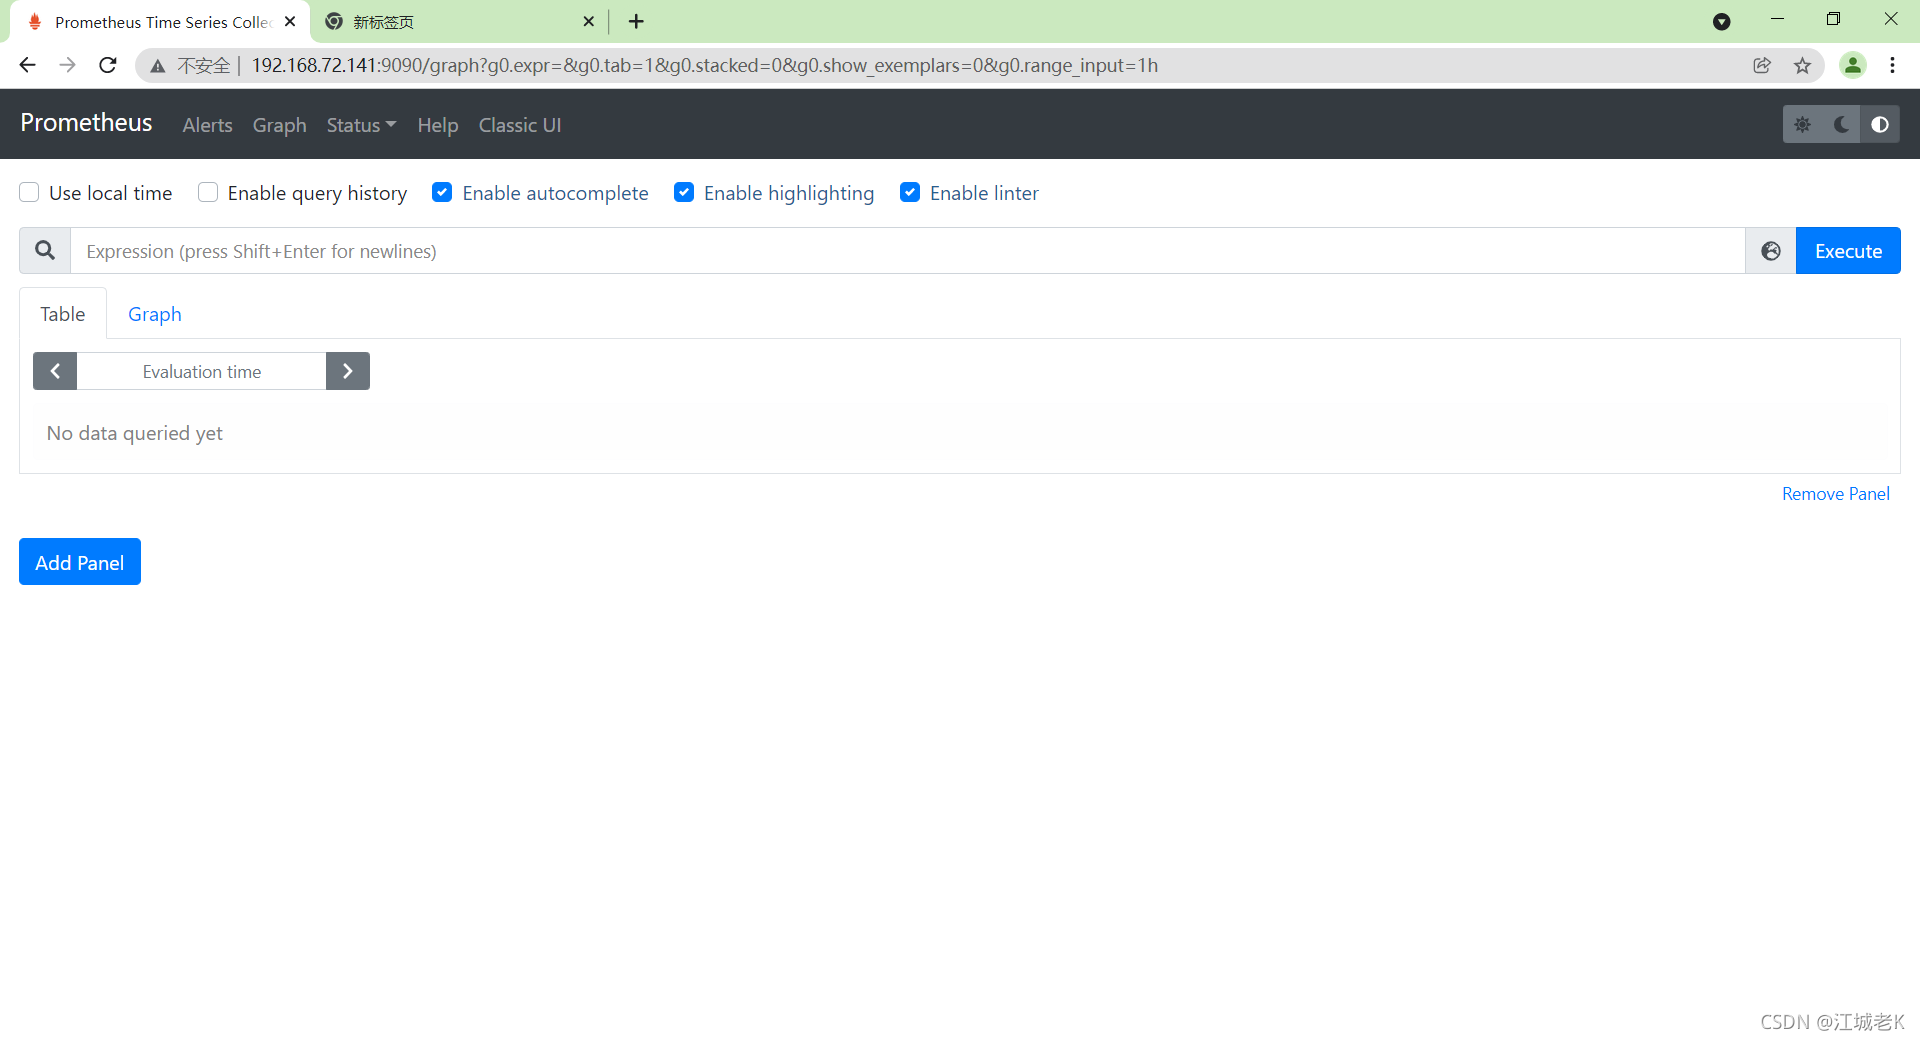Open the Chrome three-dot menu
The image size is (1920, 1040).
point(1892,65)
